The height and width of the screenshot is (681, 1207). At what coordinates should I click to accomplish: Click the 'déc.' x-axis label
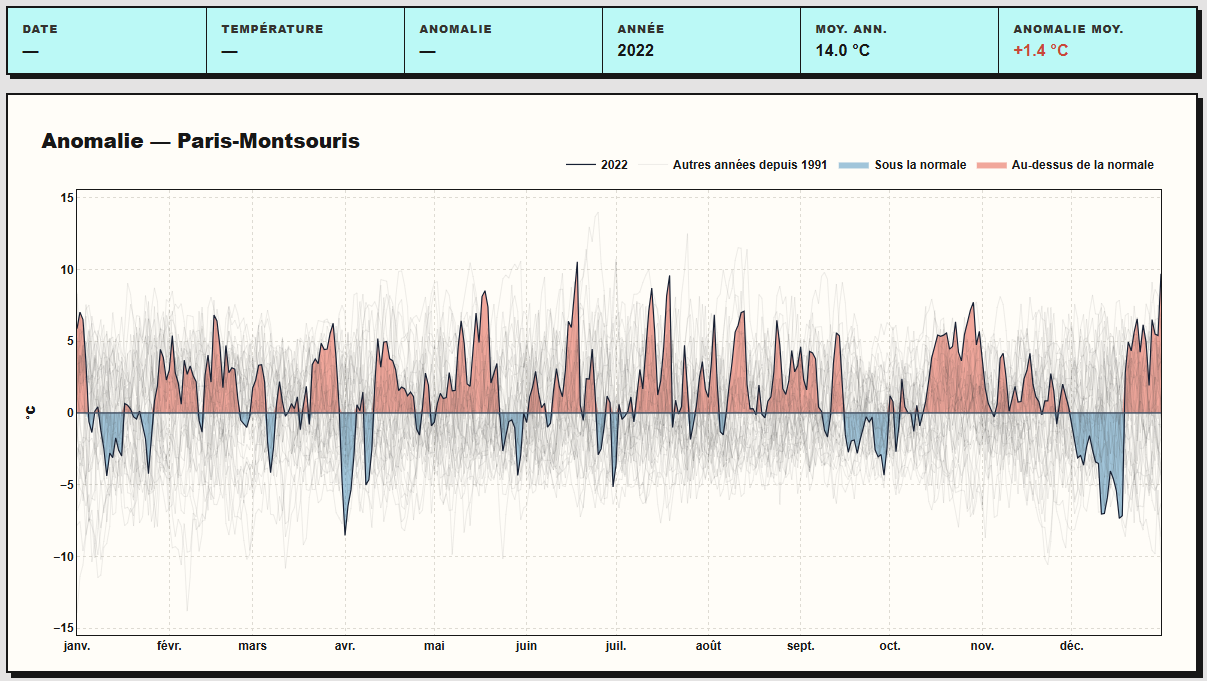[1071, 646]
